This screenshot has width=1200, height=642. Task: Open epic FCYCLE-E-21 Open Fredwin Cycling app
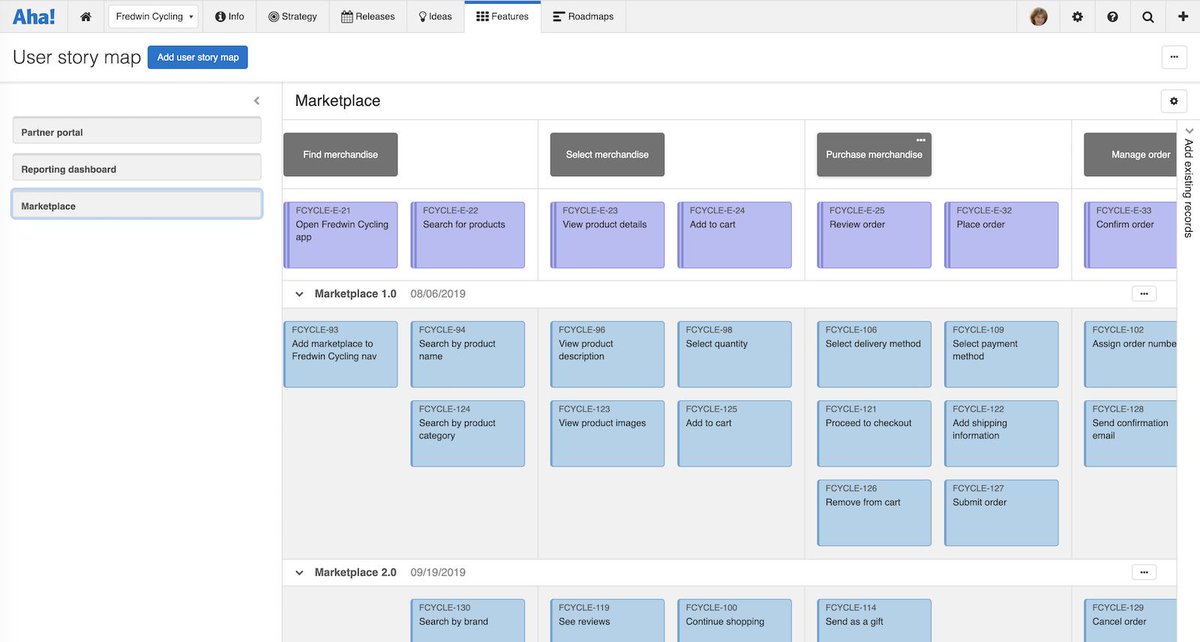click(341, 235)
